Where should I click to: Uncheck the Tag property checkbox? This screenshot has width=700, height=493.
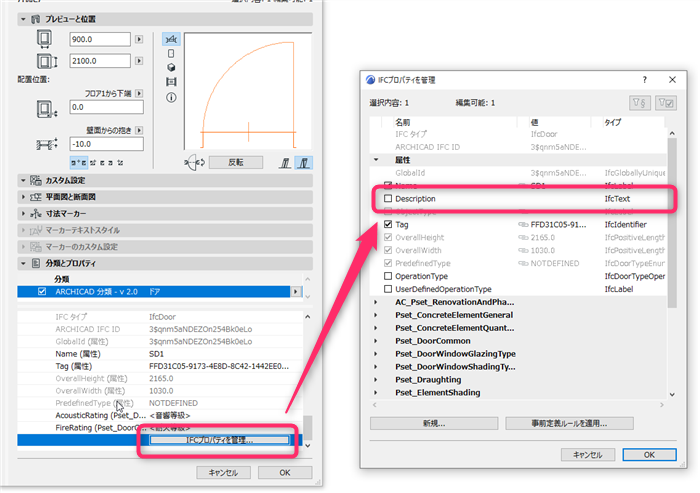[x=388, y=224]
